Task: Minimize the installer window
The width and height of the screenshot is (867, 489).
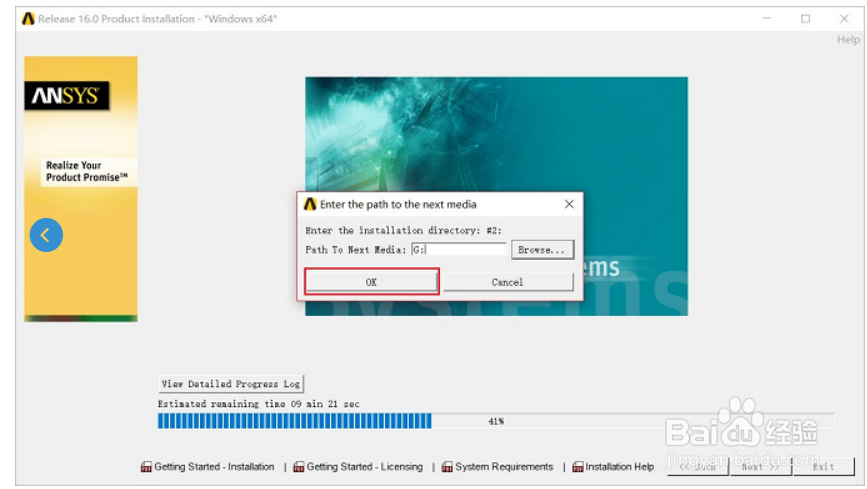Action: 767,19
